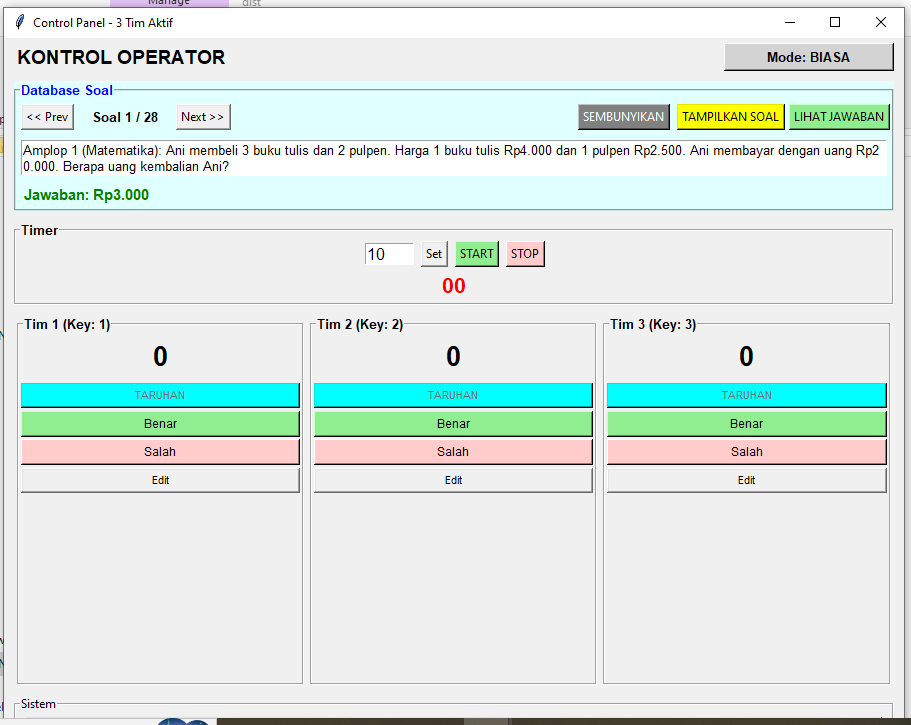Image resolution: width=911 pixels, height=725 pixels.
Task: Toggle the Mode: BIASA button
Action: pyautogui.click(x=808, y=57)
